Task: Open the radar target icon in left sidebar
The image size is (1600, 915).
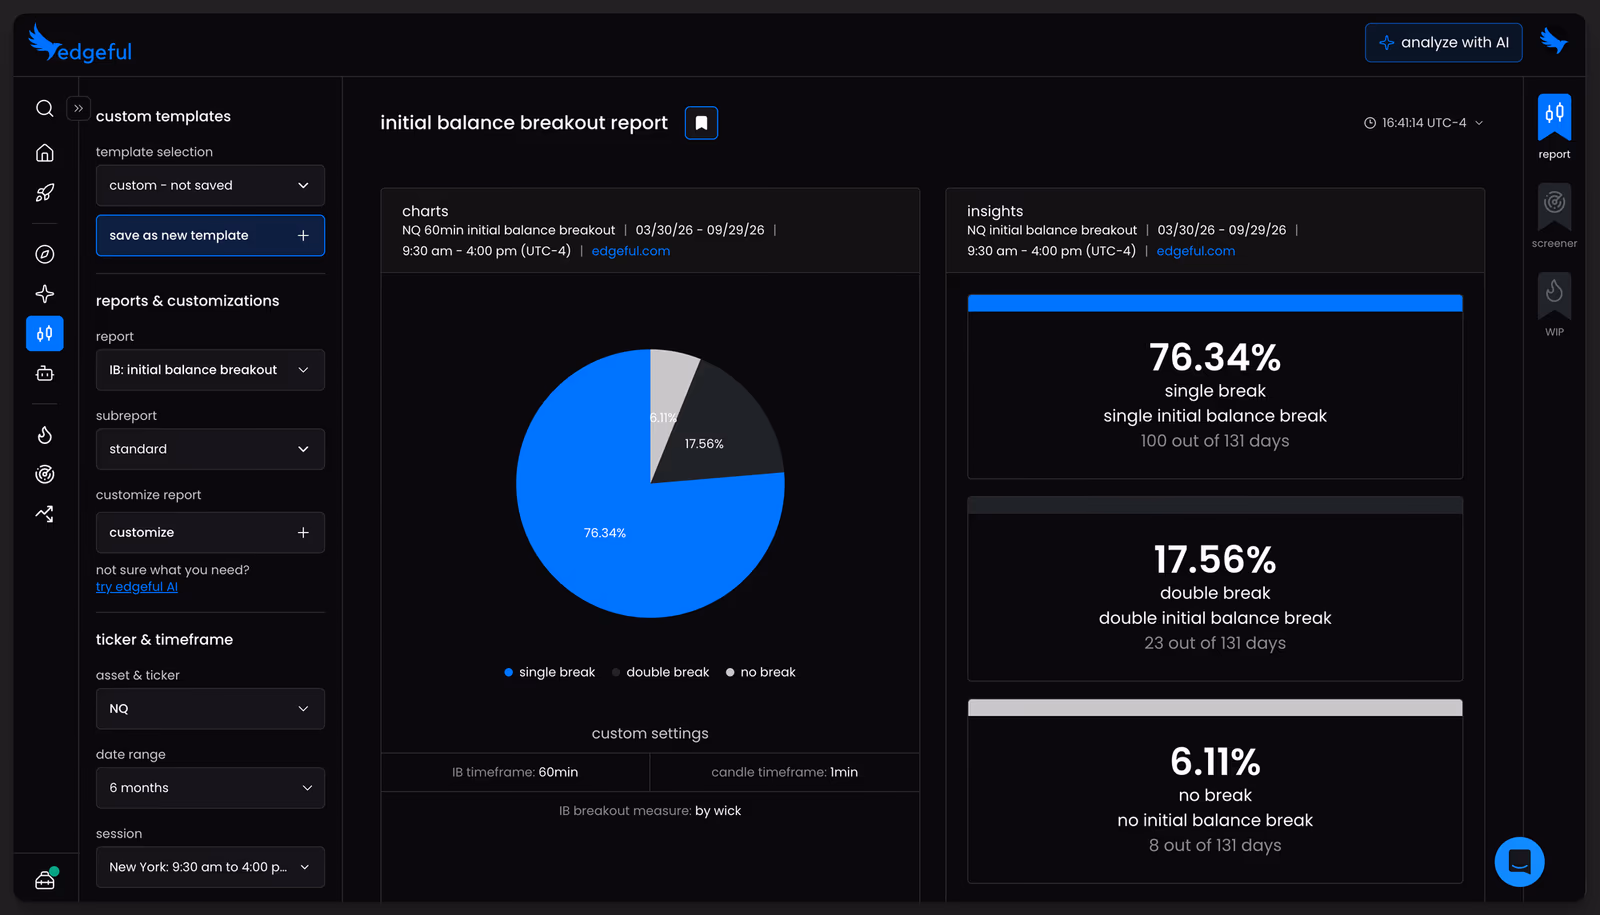Action: pos(45,475)
